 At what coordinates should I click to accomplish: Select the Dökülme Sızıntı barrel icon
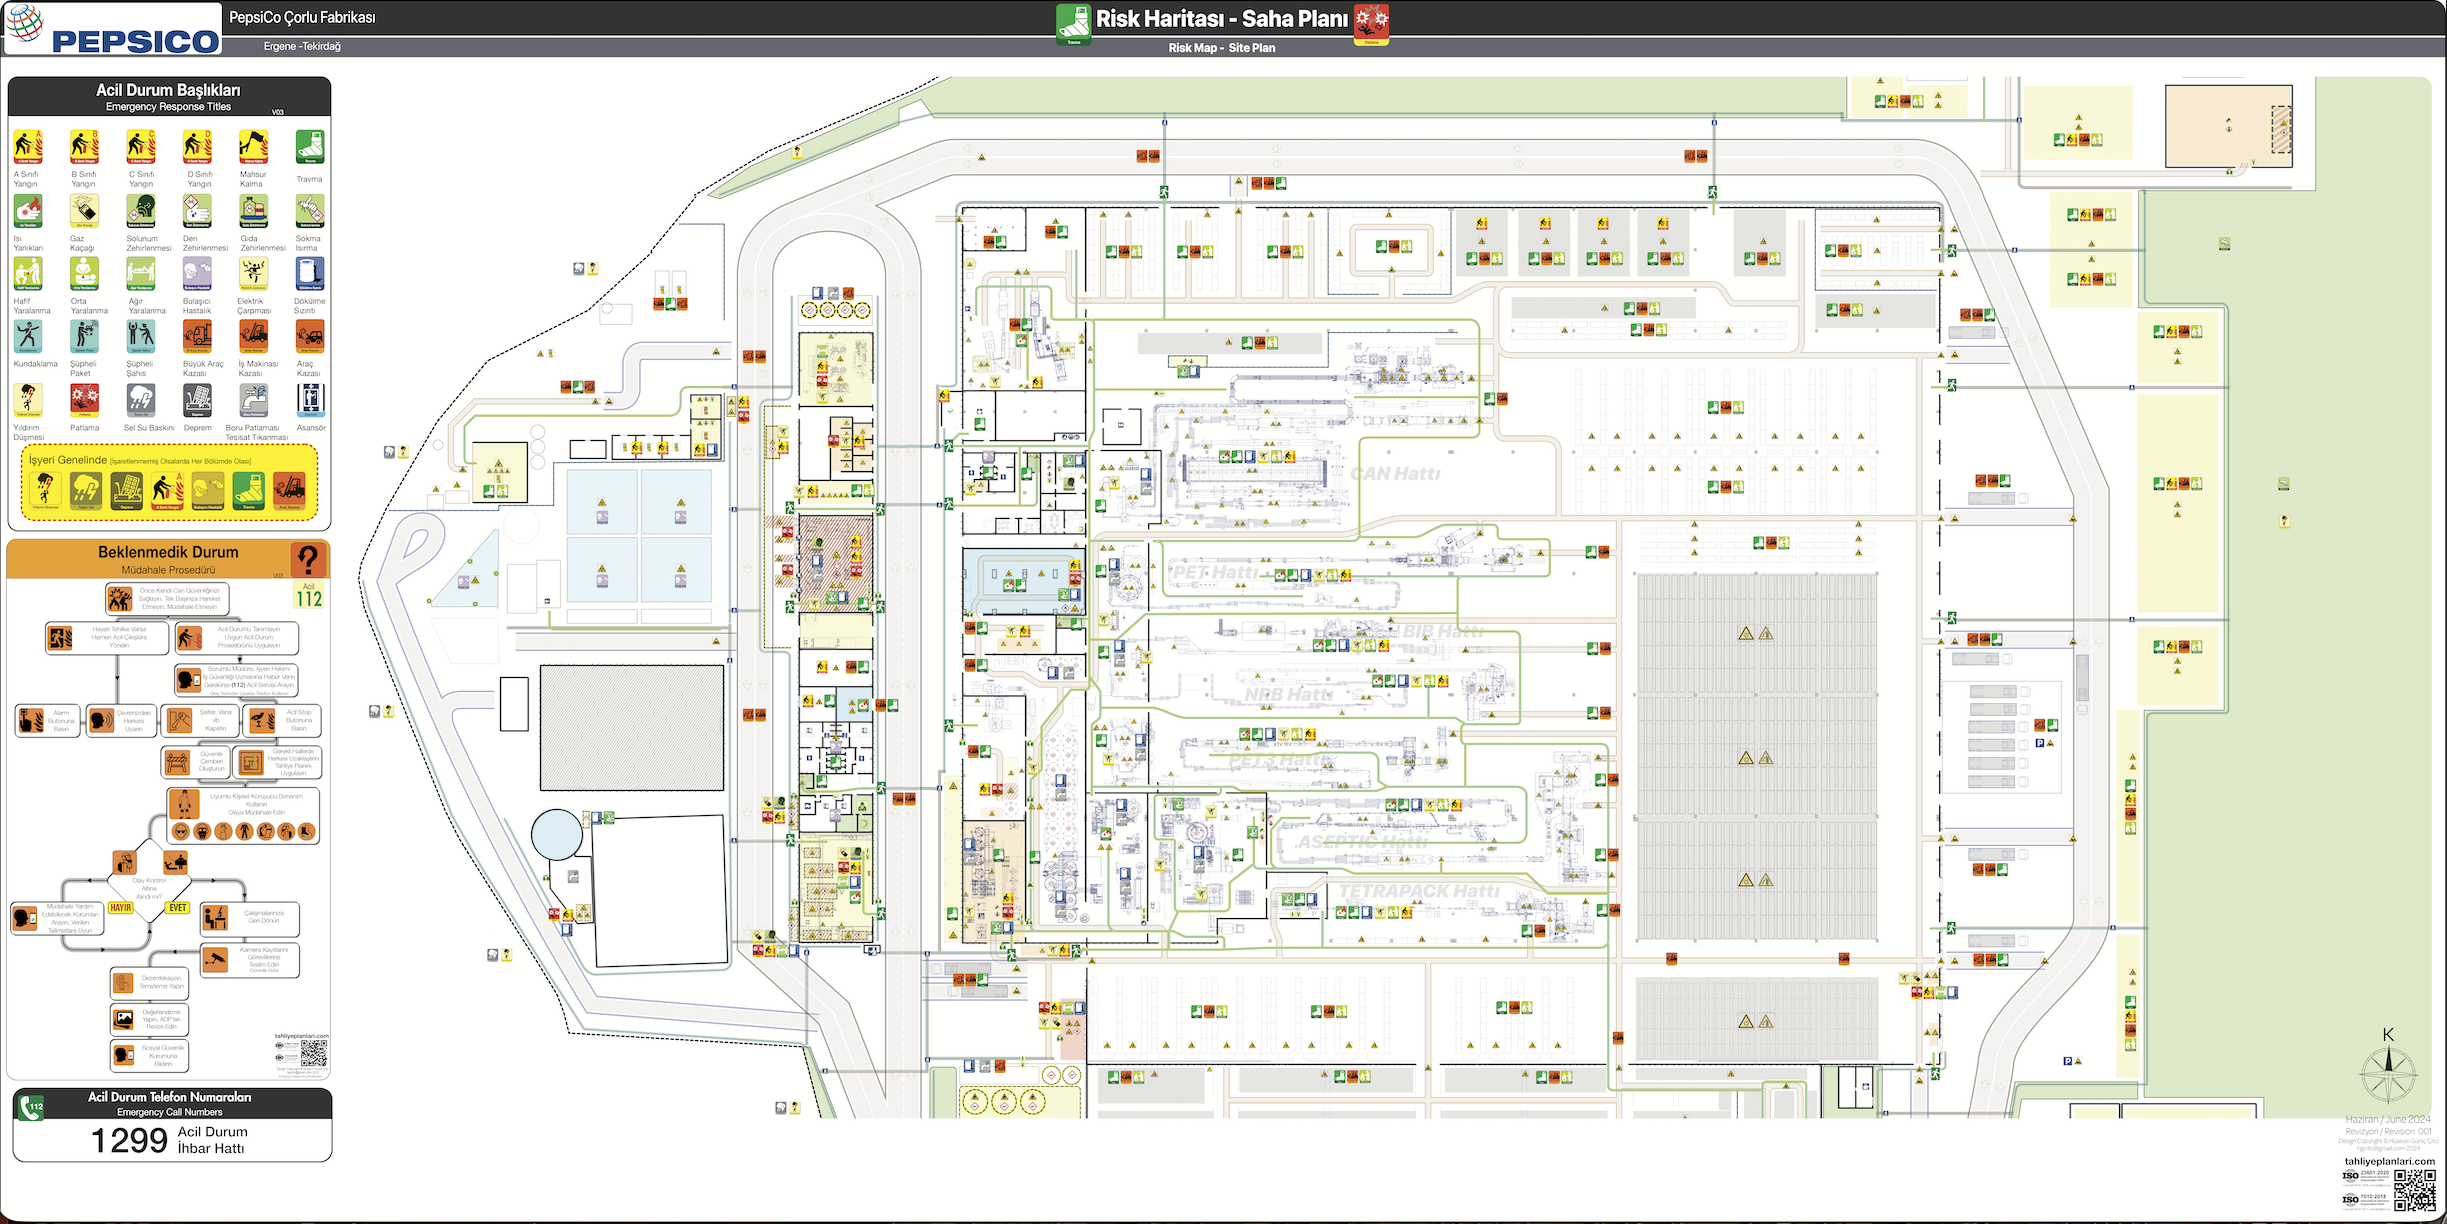point(310,273)
